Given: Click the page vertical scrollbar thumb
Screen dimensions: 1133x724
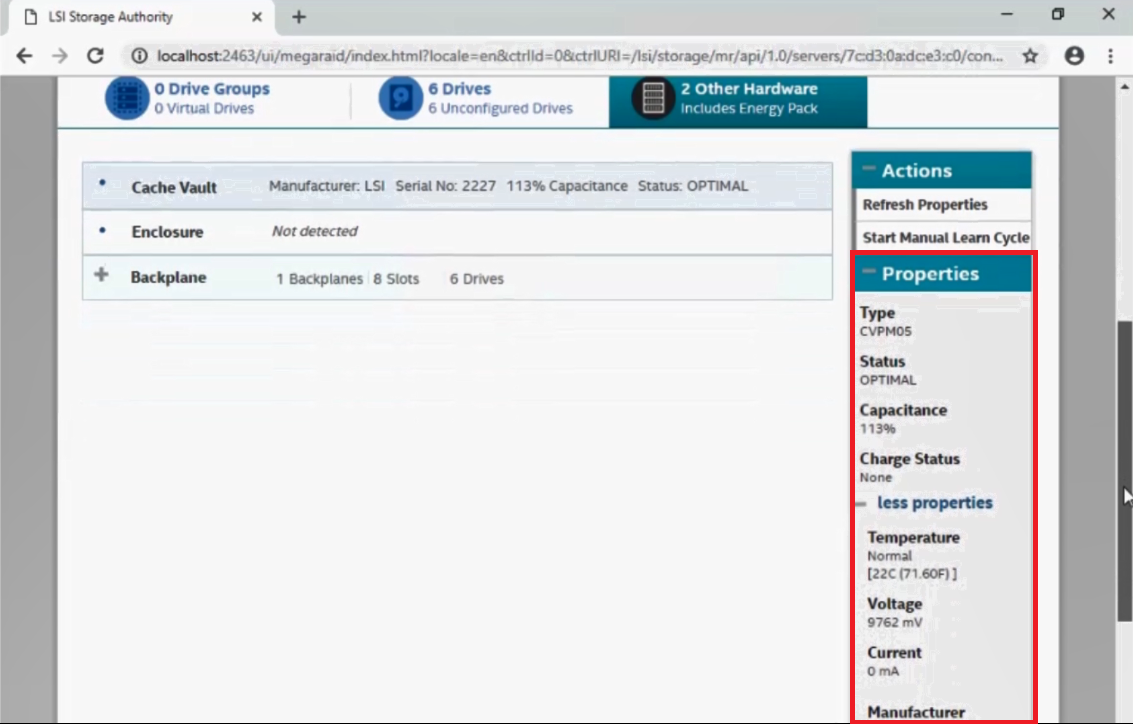Looking at the screenshot, I should tap(1124, 470).
